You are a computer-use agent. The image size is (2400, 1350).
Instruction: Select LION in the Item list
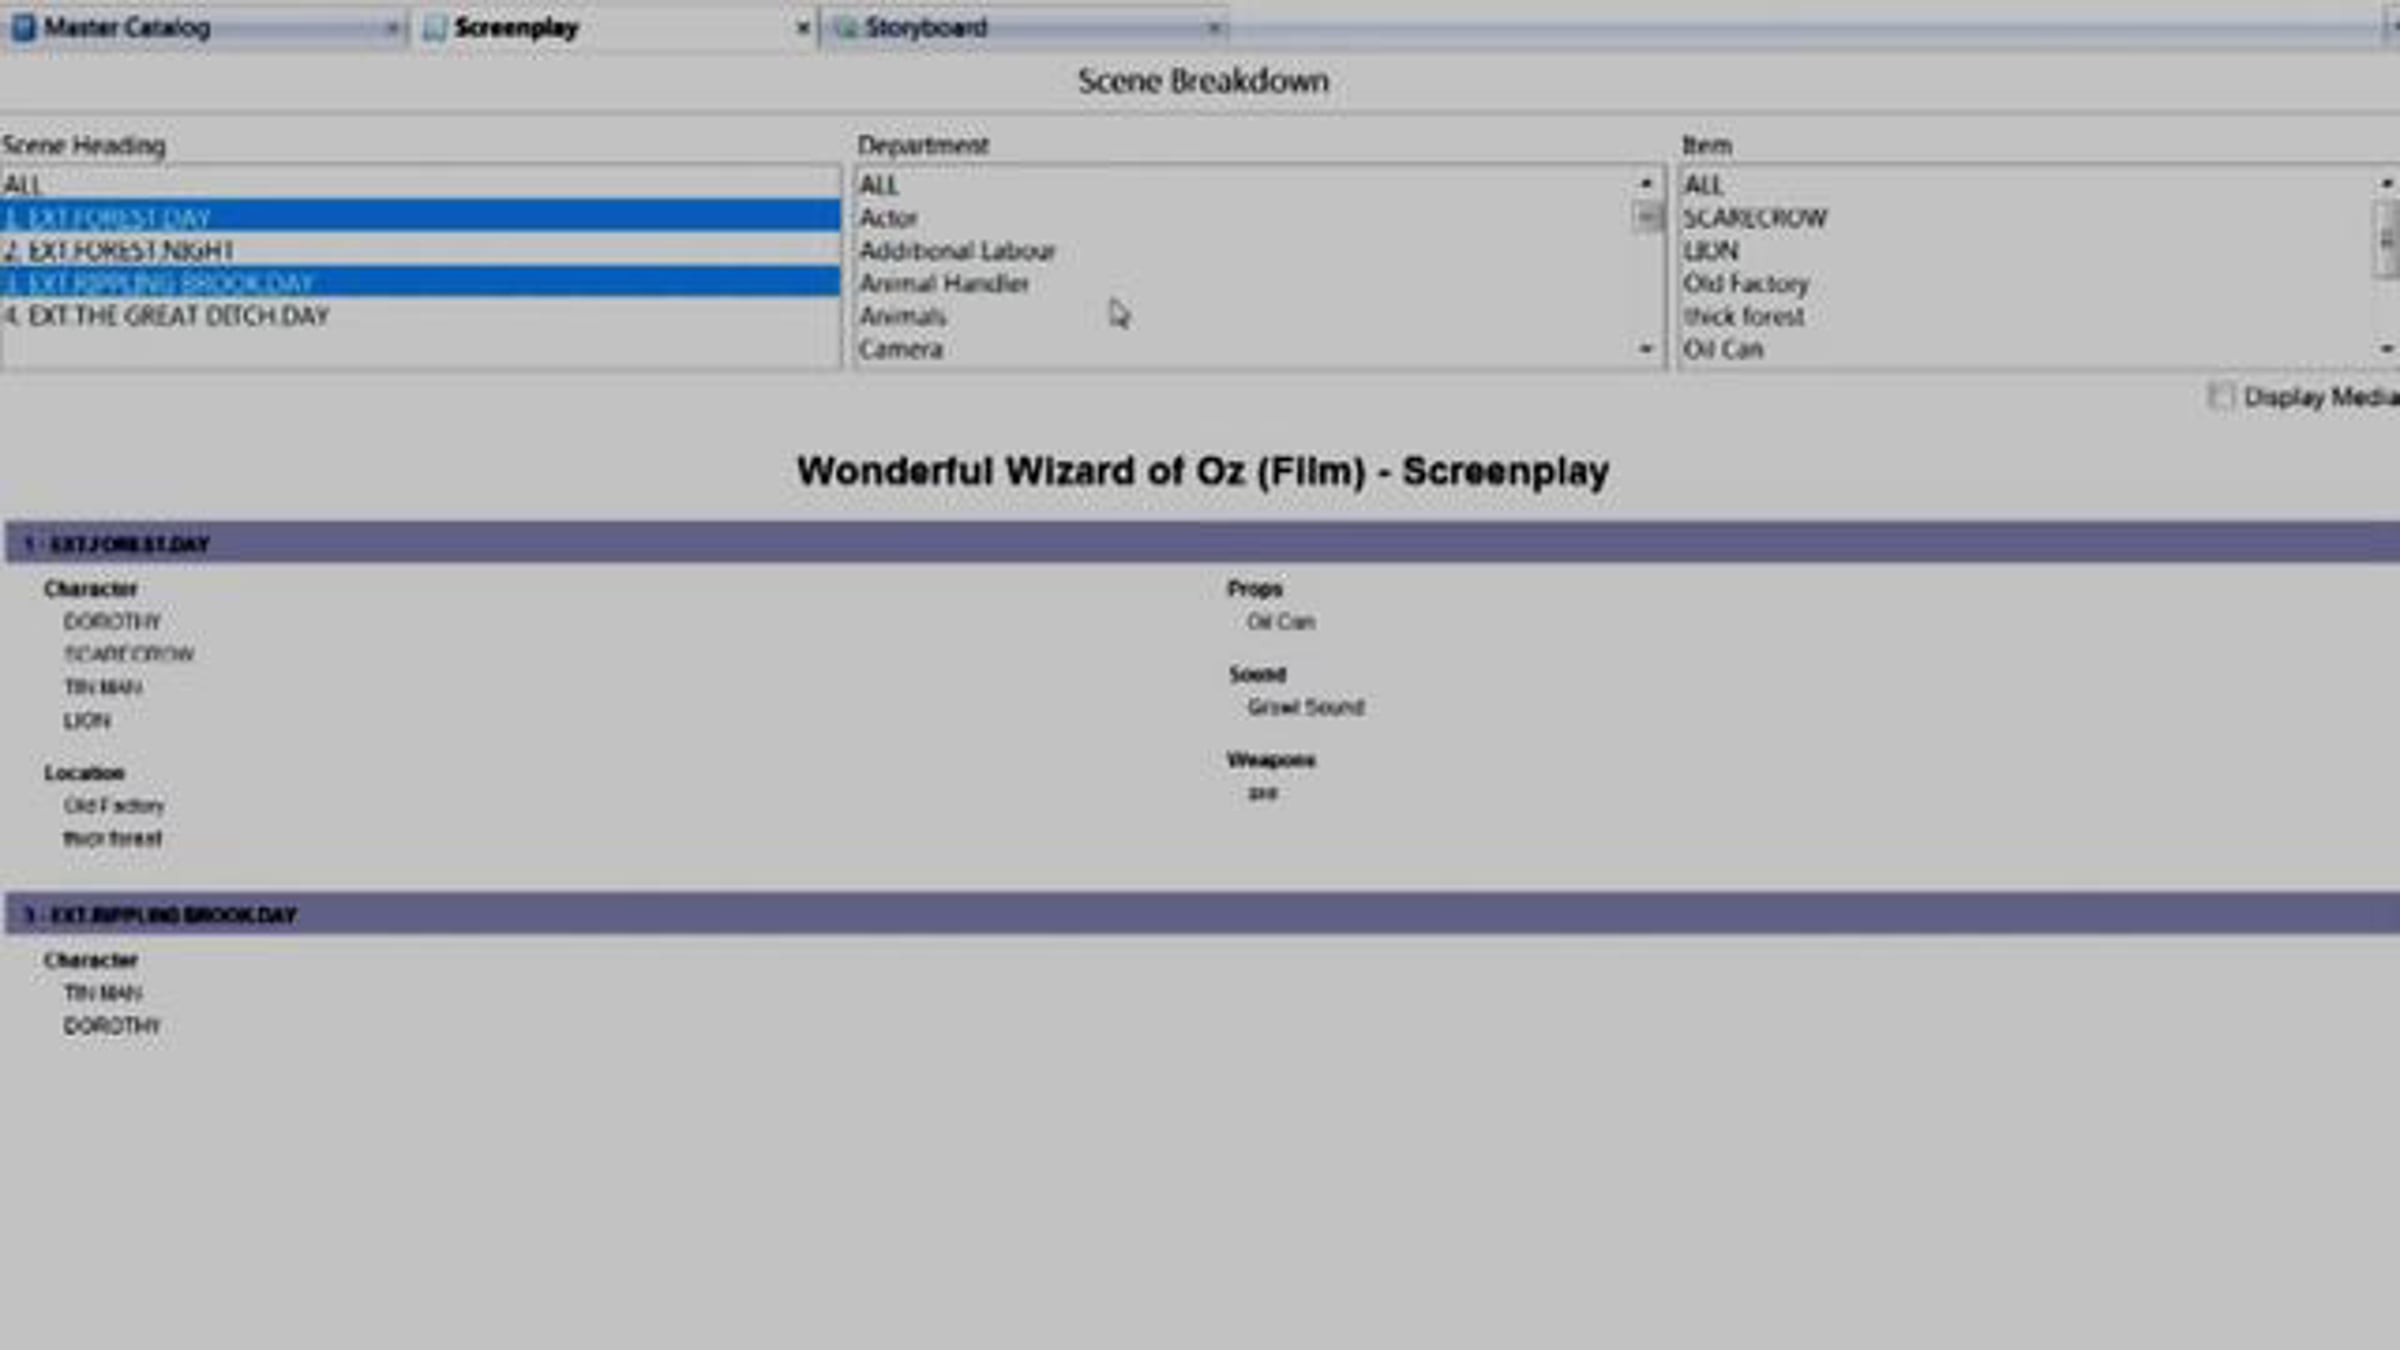pos(2026,251)
